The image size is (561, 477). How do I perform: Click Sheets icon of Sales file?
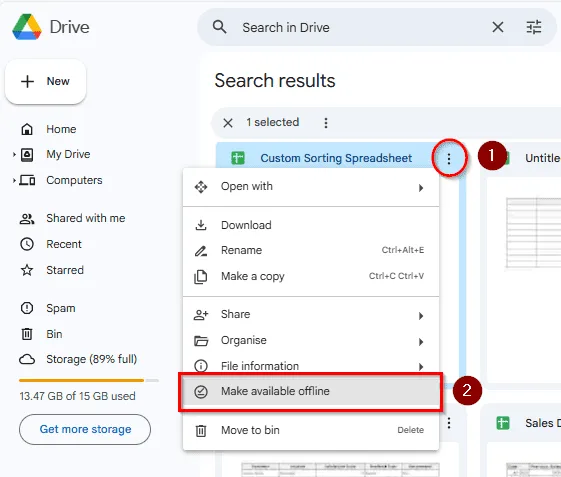pyautogui.click(x=503, y=423)
